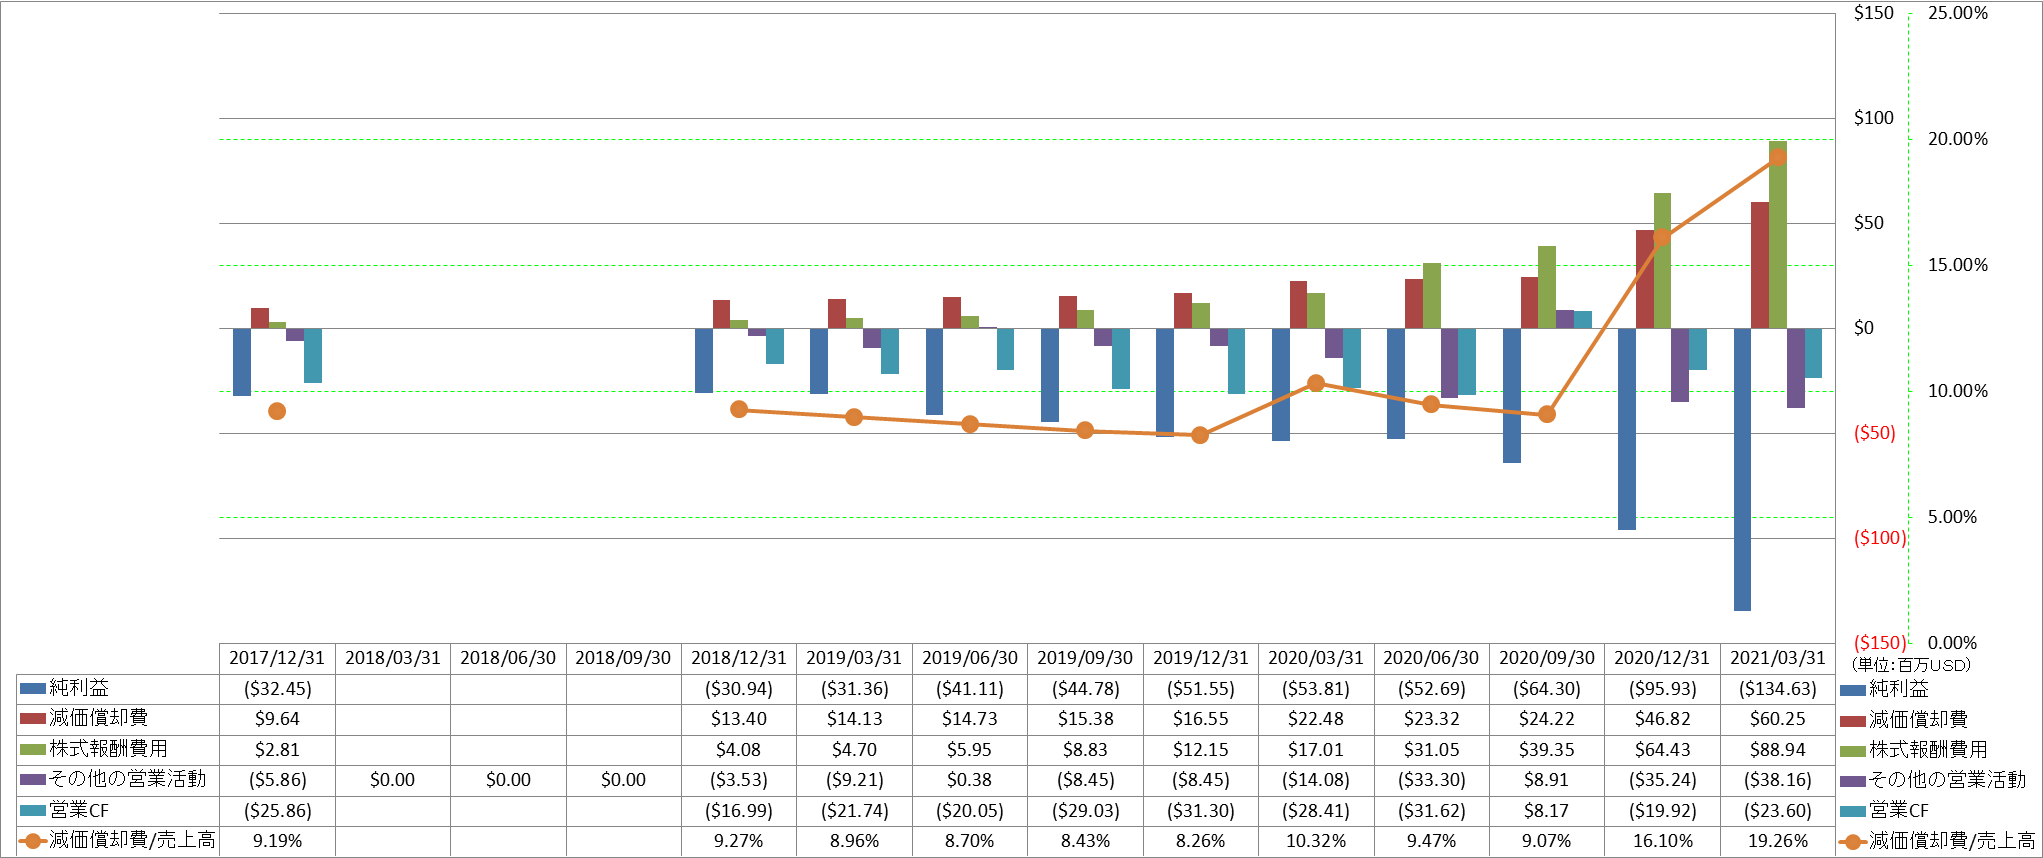
Task: Click the ($33.30) other operating activities cell
Action: pos(1431,780)
